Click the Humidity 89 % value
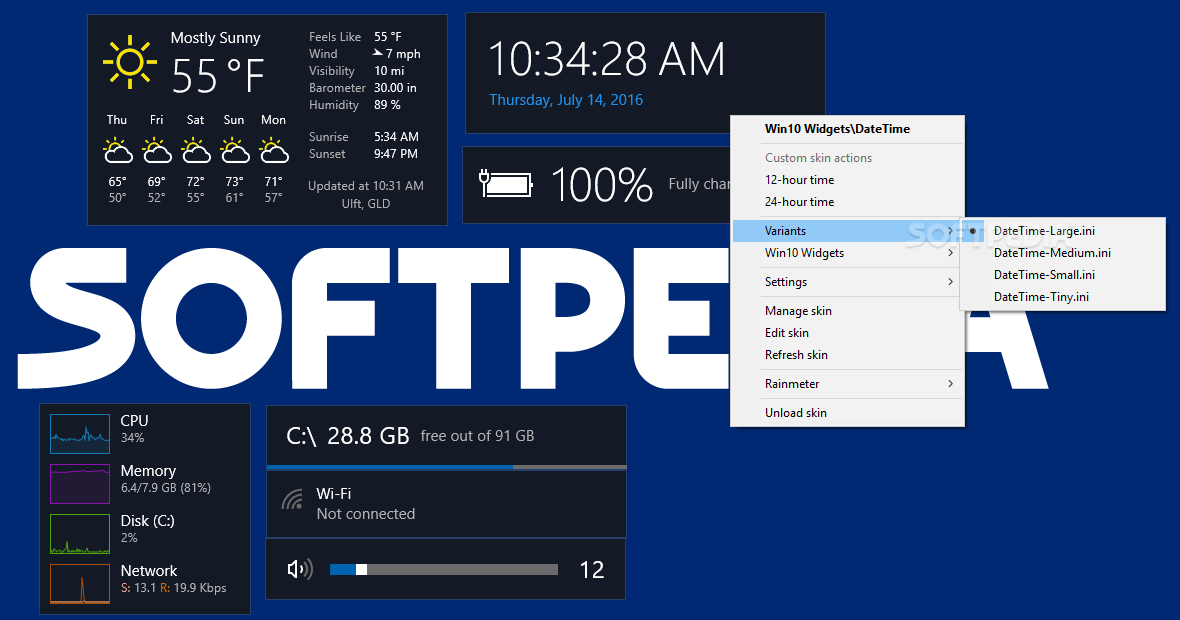The height and width of the screenshot is (620, 1180). pyautogui.click(x=387, y=105)
